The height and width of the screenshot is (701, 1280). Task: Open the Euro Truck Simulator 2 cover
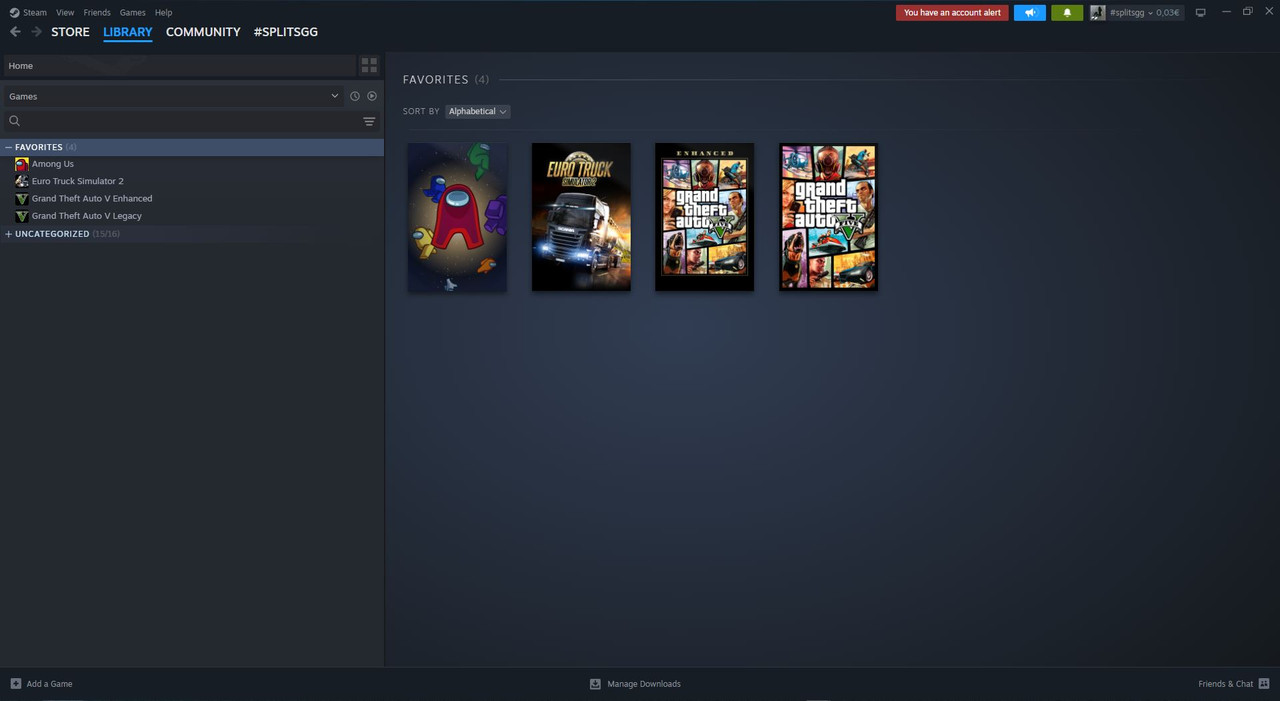[x=581, y=217]
